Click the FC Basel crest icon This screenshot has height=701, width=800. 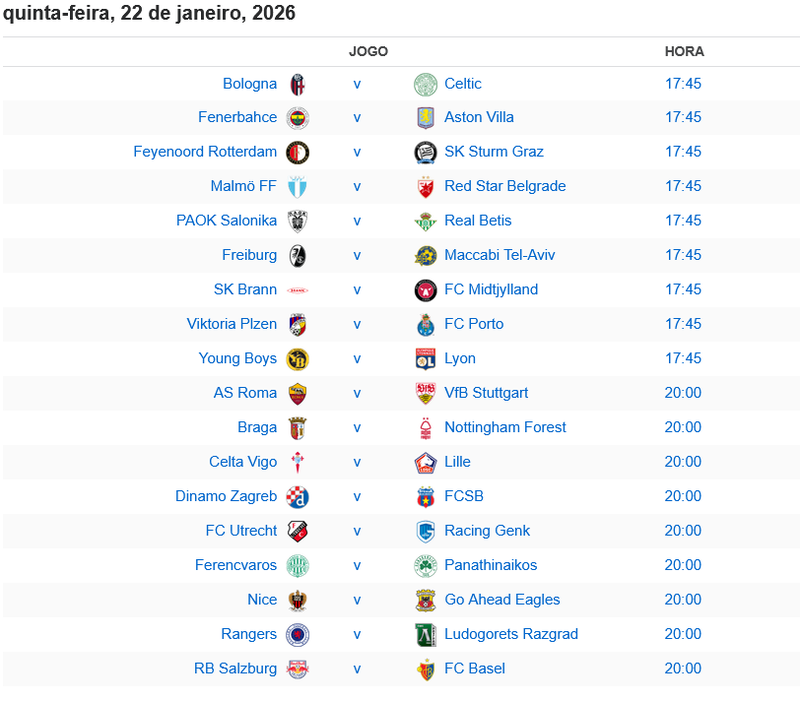[426, 670]
